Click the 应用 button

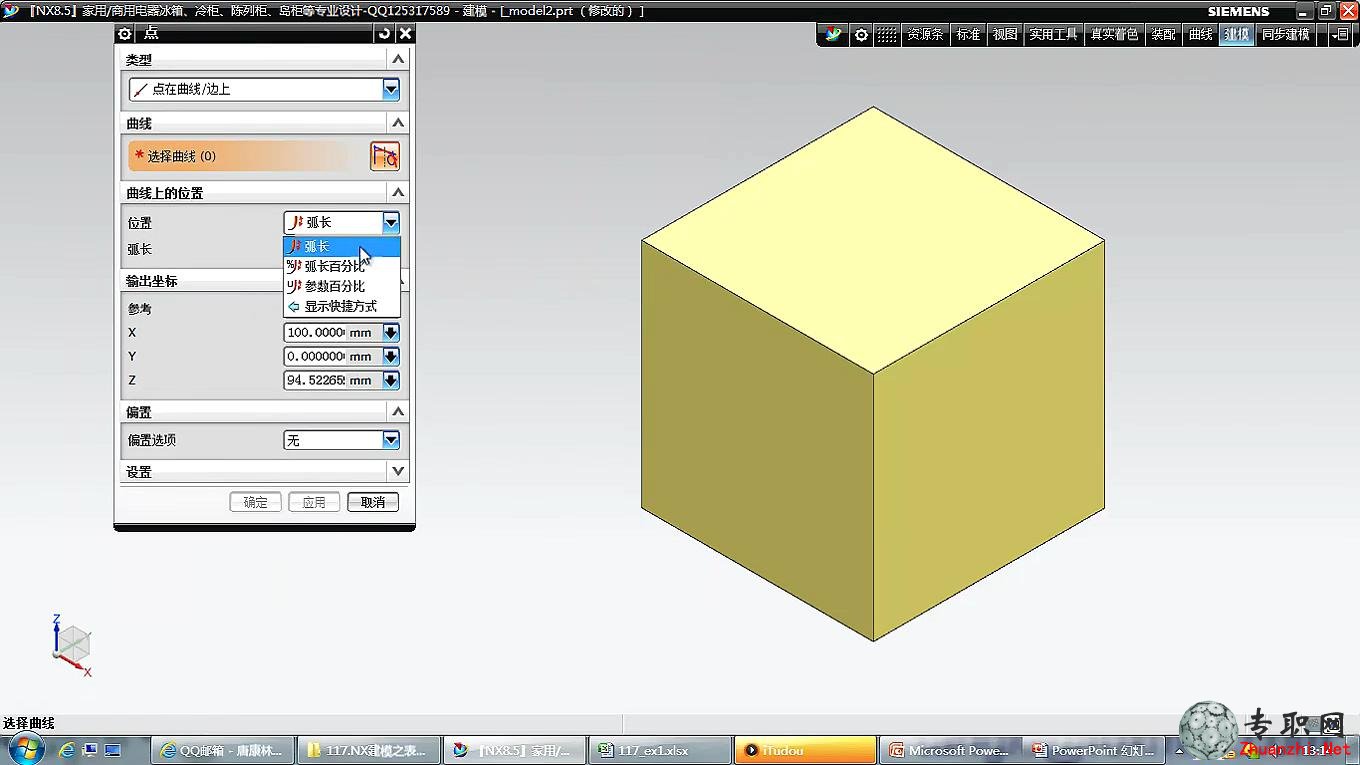pos(314,502)
